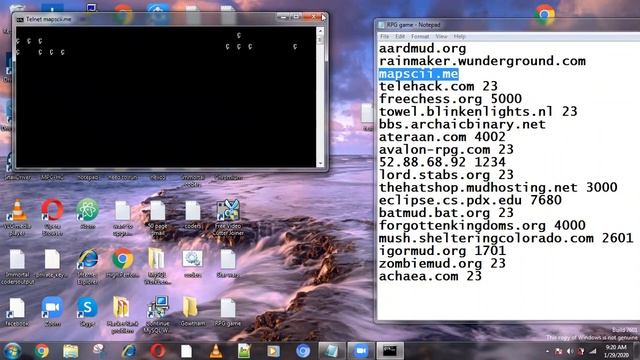Open Chrome from the taskbar
The height and width of the screenshot is (360, 640).
click(42, 351)
